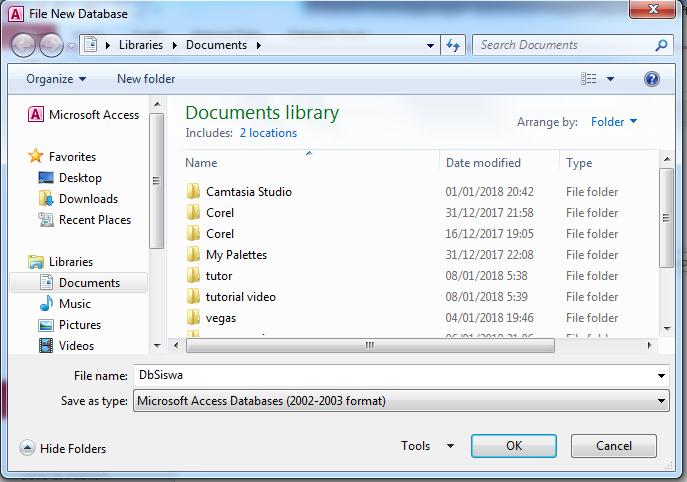Open the view options dropdown arrow
This screenshot has height=482, width=687.
coord(610,79)
